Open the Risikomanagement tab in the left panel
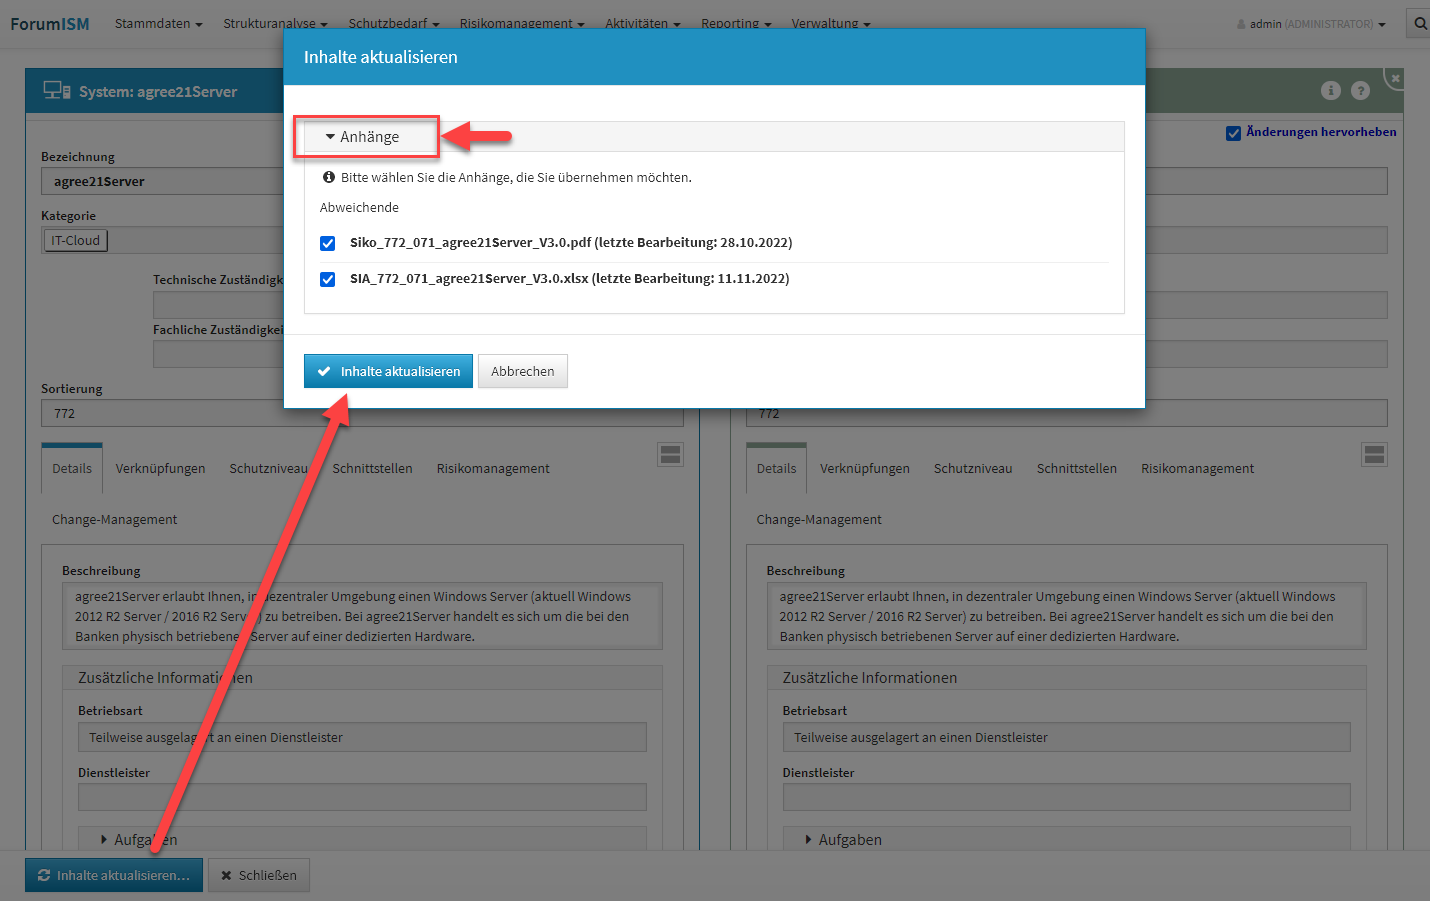 click(493, 468)
